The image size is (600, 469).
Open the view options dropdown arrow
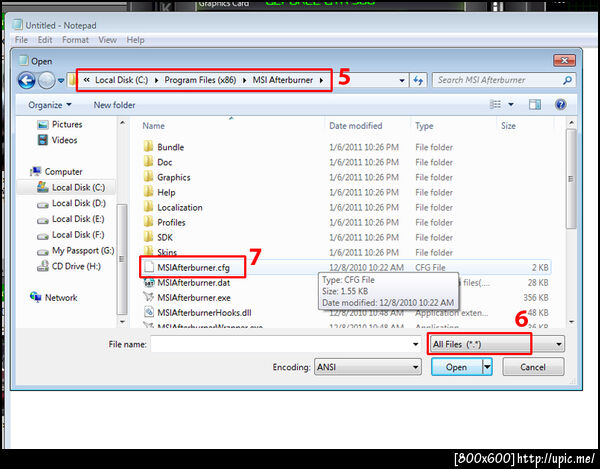[511, 104]
